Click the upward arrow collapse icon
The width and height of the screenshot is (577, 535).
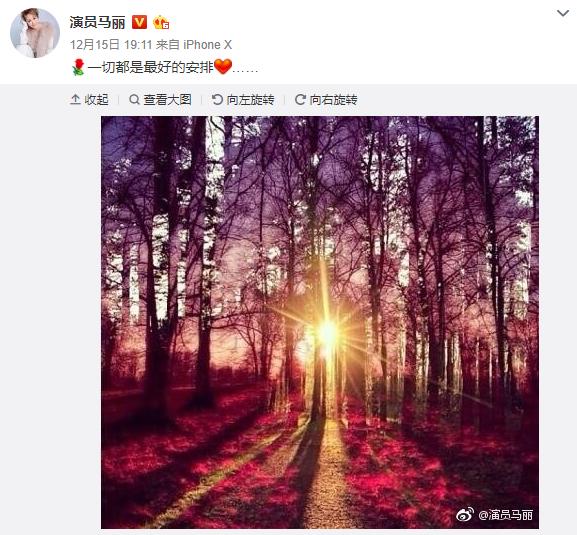click(75, 100)
